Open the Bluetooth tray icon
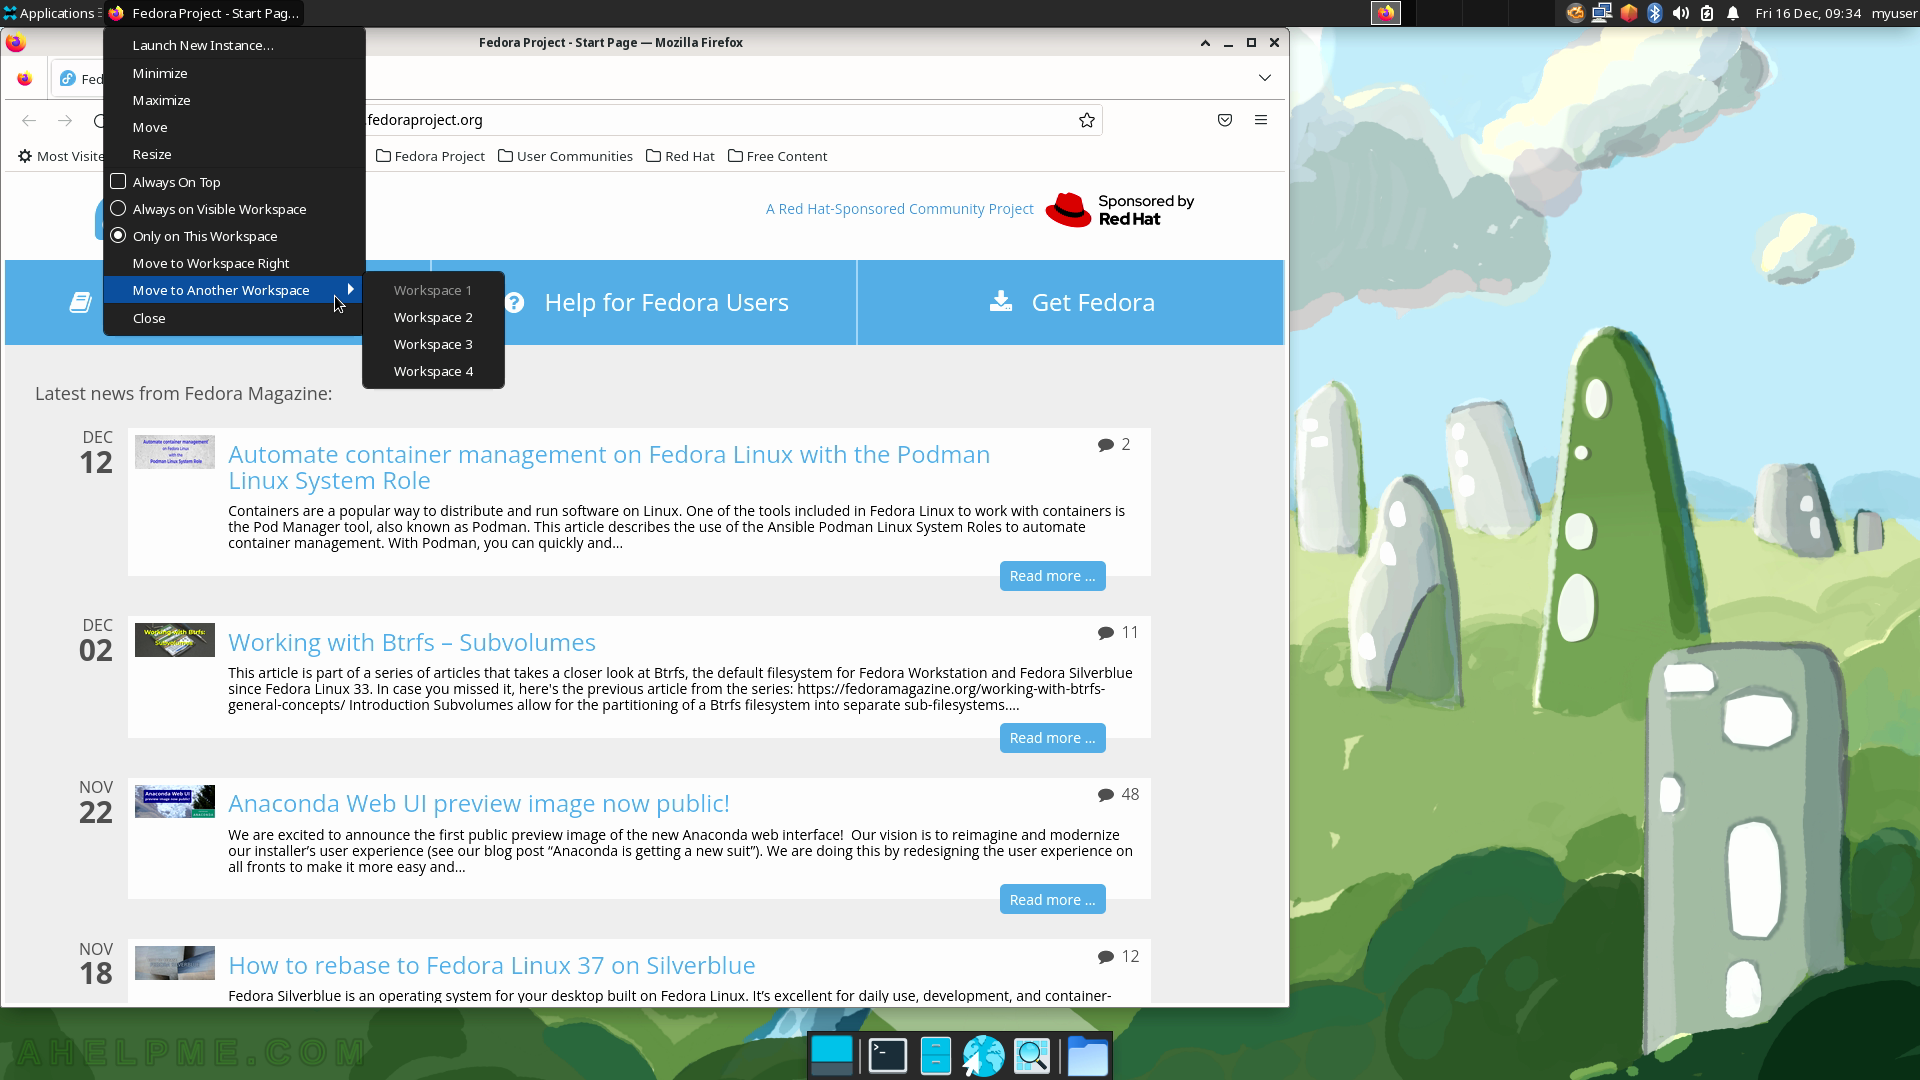The width and height of the screenshot is (1920, 1080). (x=1655, y=13)
